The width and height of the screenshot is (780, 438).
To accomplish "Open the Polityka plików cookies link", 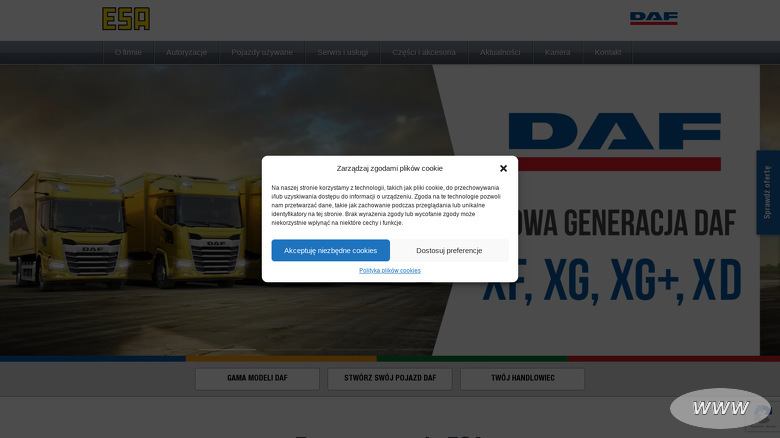I will (390, 271).
